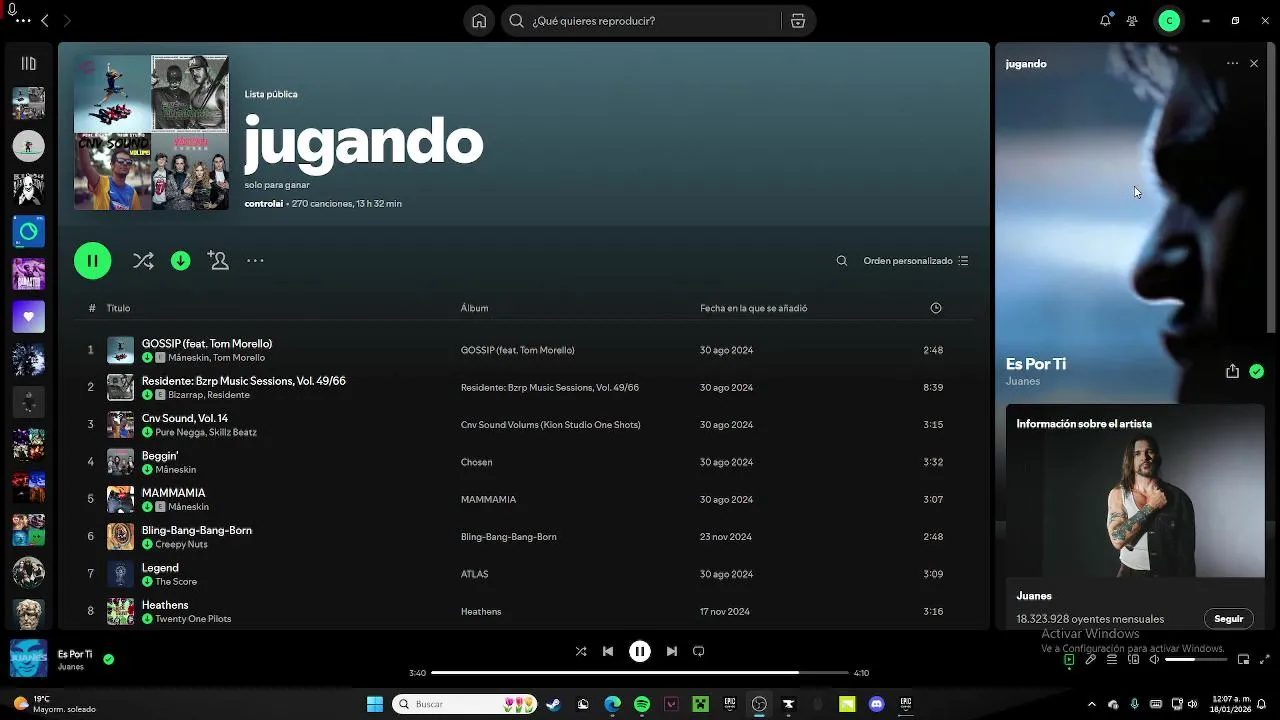
Task: Invite collaborators to the playlist
Action: 218,260
